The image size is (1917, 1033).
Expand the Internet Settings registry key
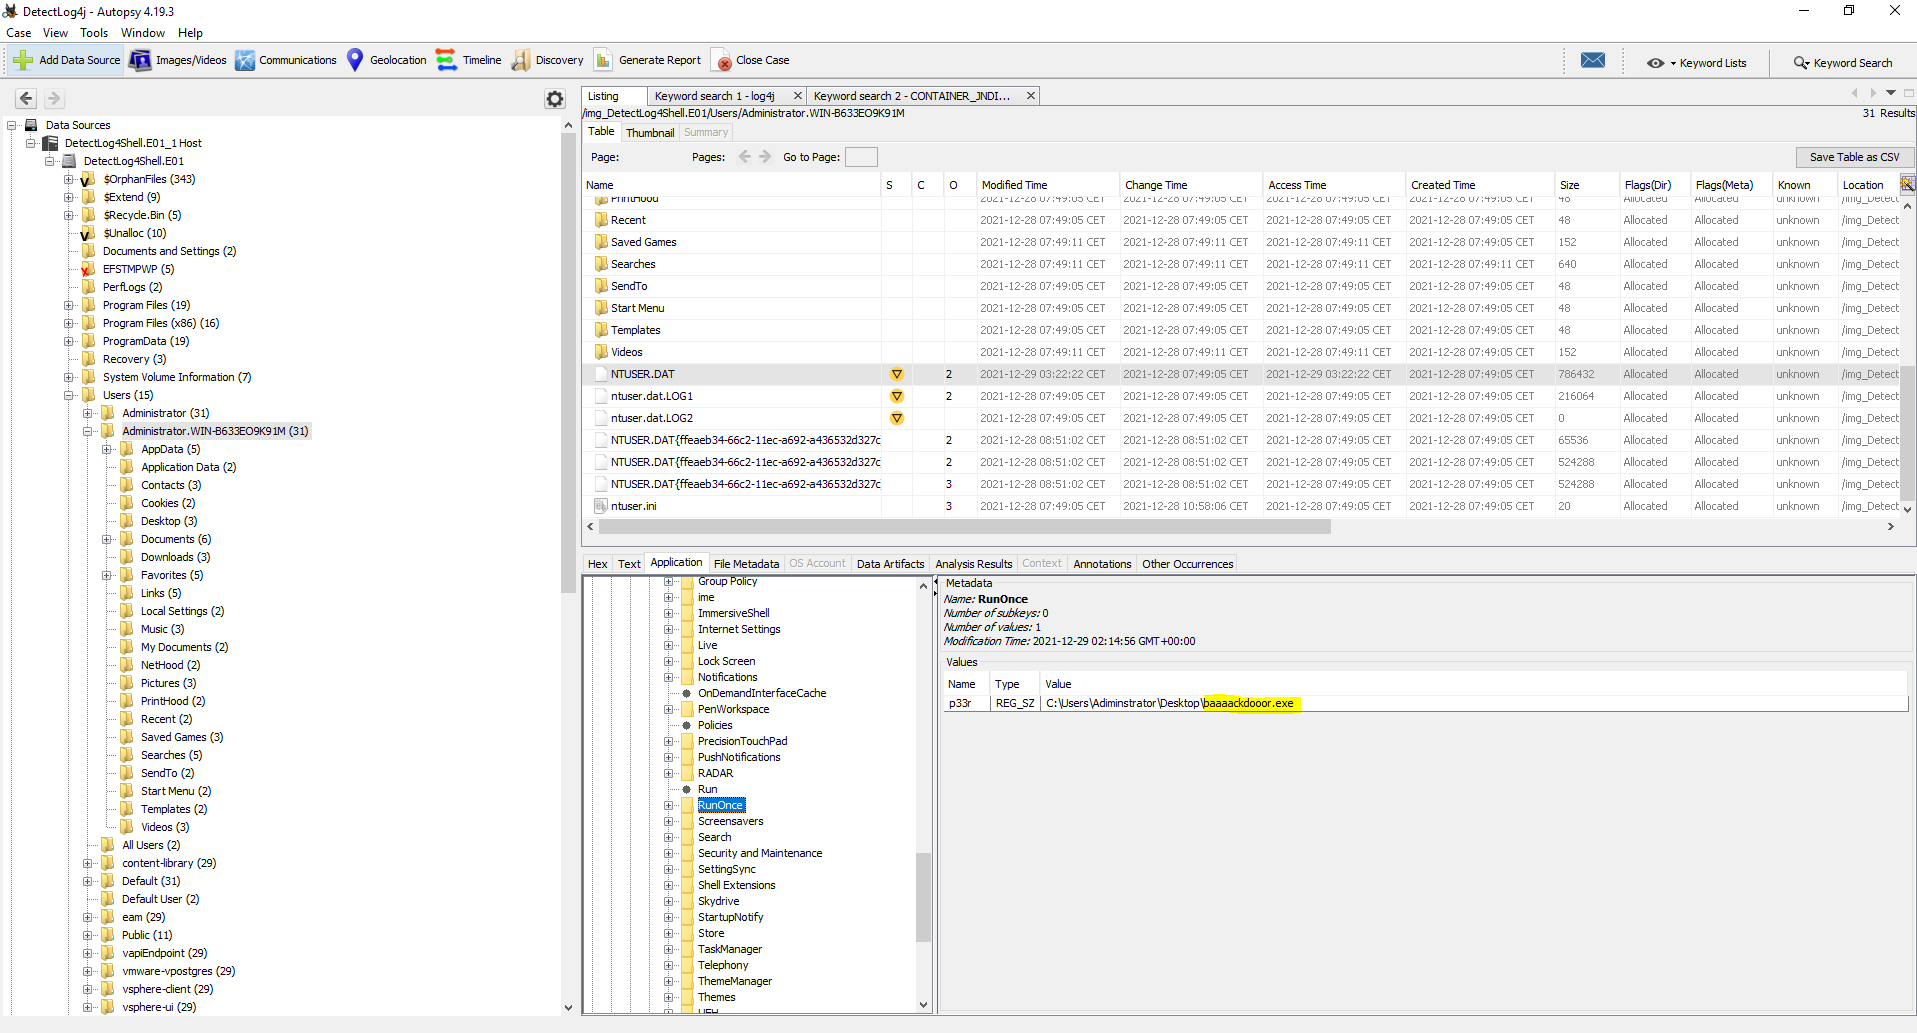(x=669, y=629)
